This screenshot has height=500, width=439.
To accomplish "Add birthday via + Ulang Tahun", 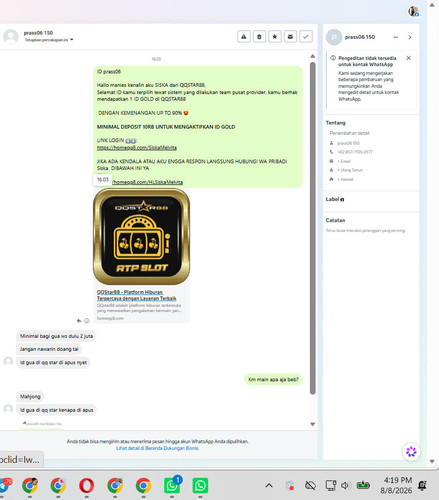I will (350, 170).
